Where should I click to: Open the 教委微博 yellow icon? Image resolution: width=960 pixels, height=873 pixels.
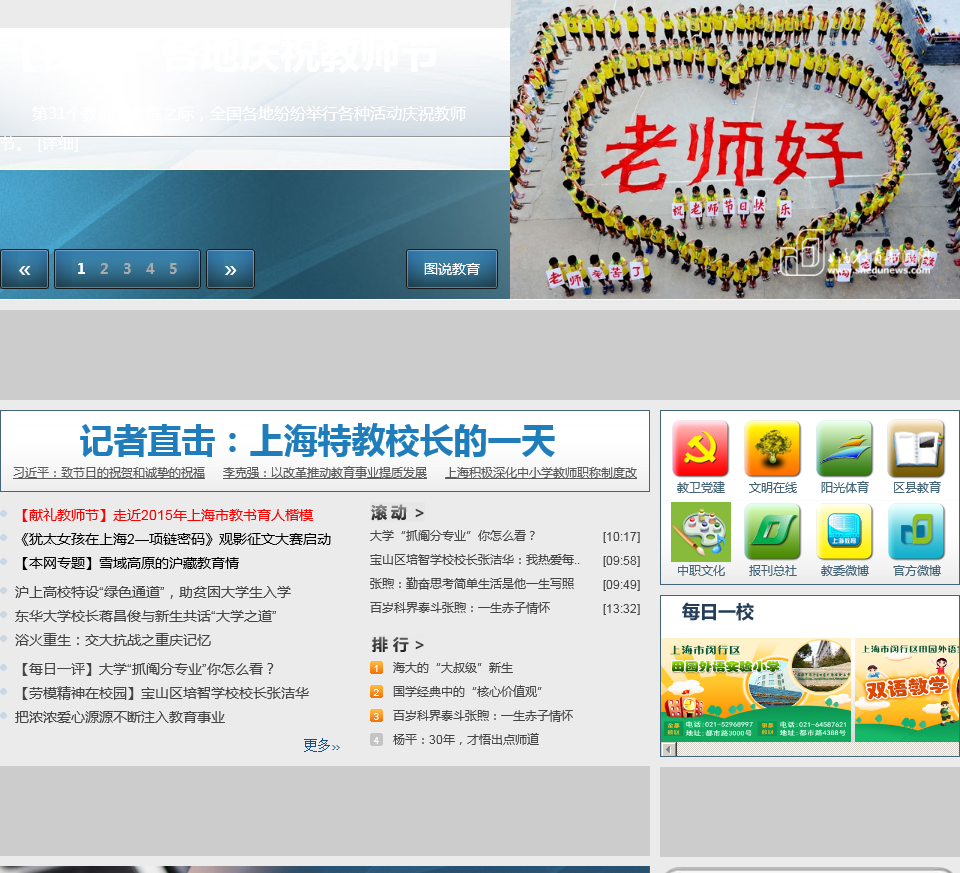point(844,532)
